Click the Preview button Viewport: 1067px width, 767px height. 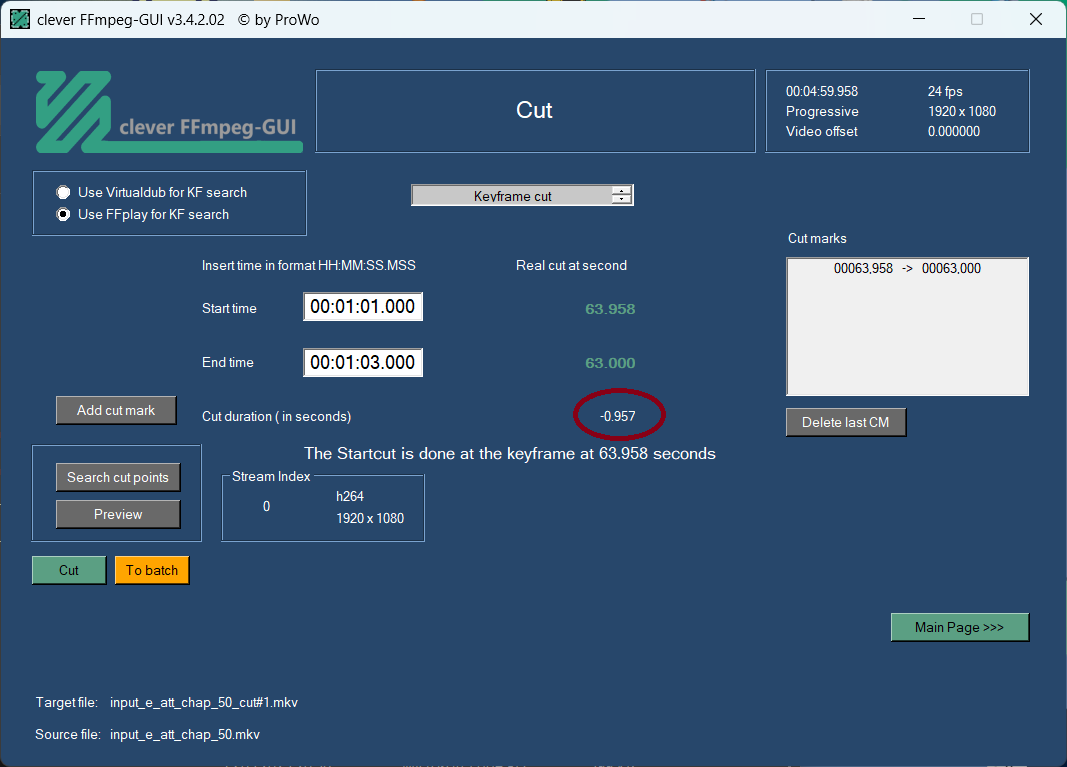click(x=118, y=514)
